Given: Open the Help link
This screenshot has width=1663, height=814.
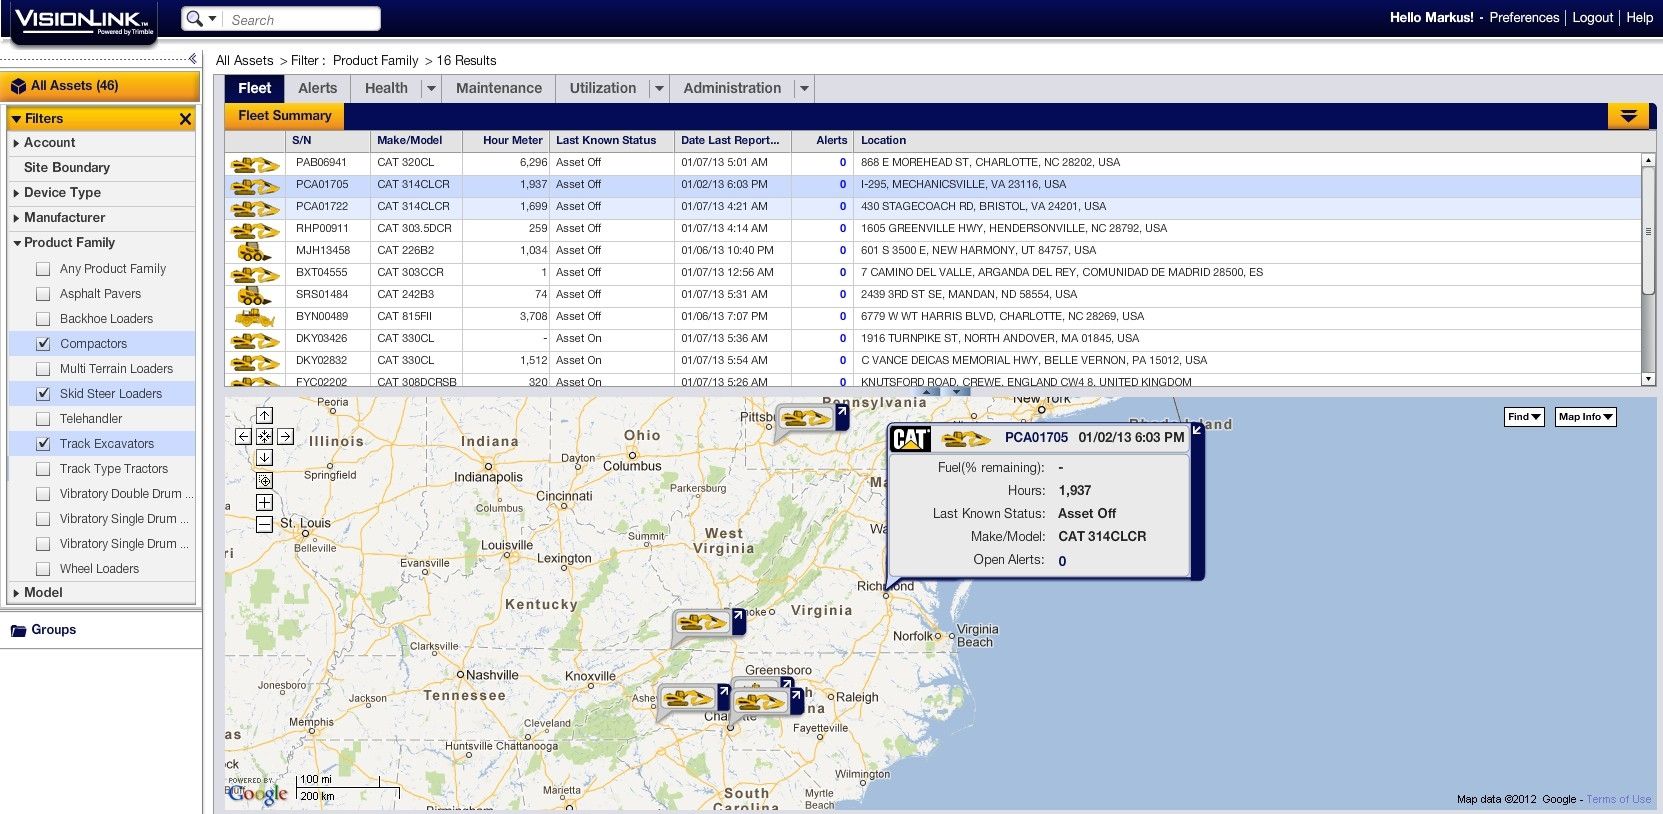Looking at the screenshot, I should point(1640,18).
